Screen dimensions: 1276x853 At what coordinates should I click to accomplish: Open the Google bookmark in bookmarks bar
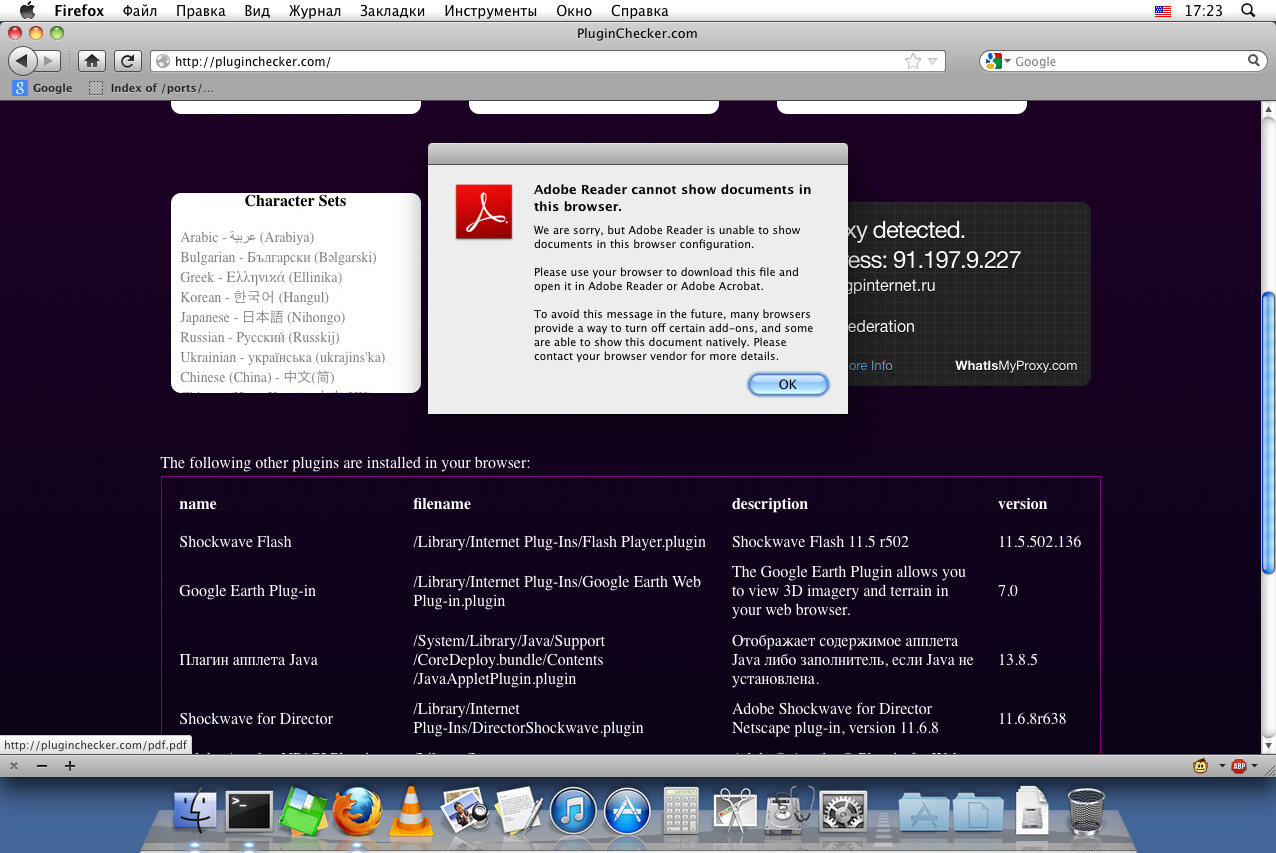tap(43, 88)
